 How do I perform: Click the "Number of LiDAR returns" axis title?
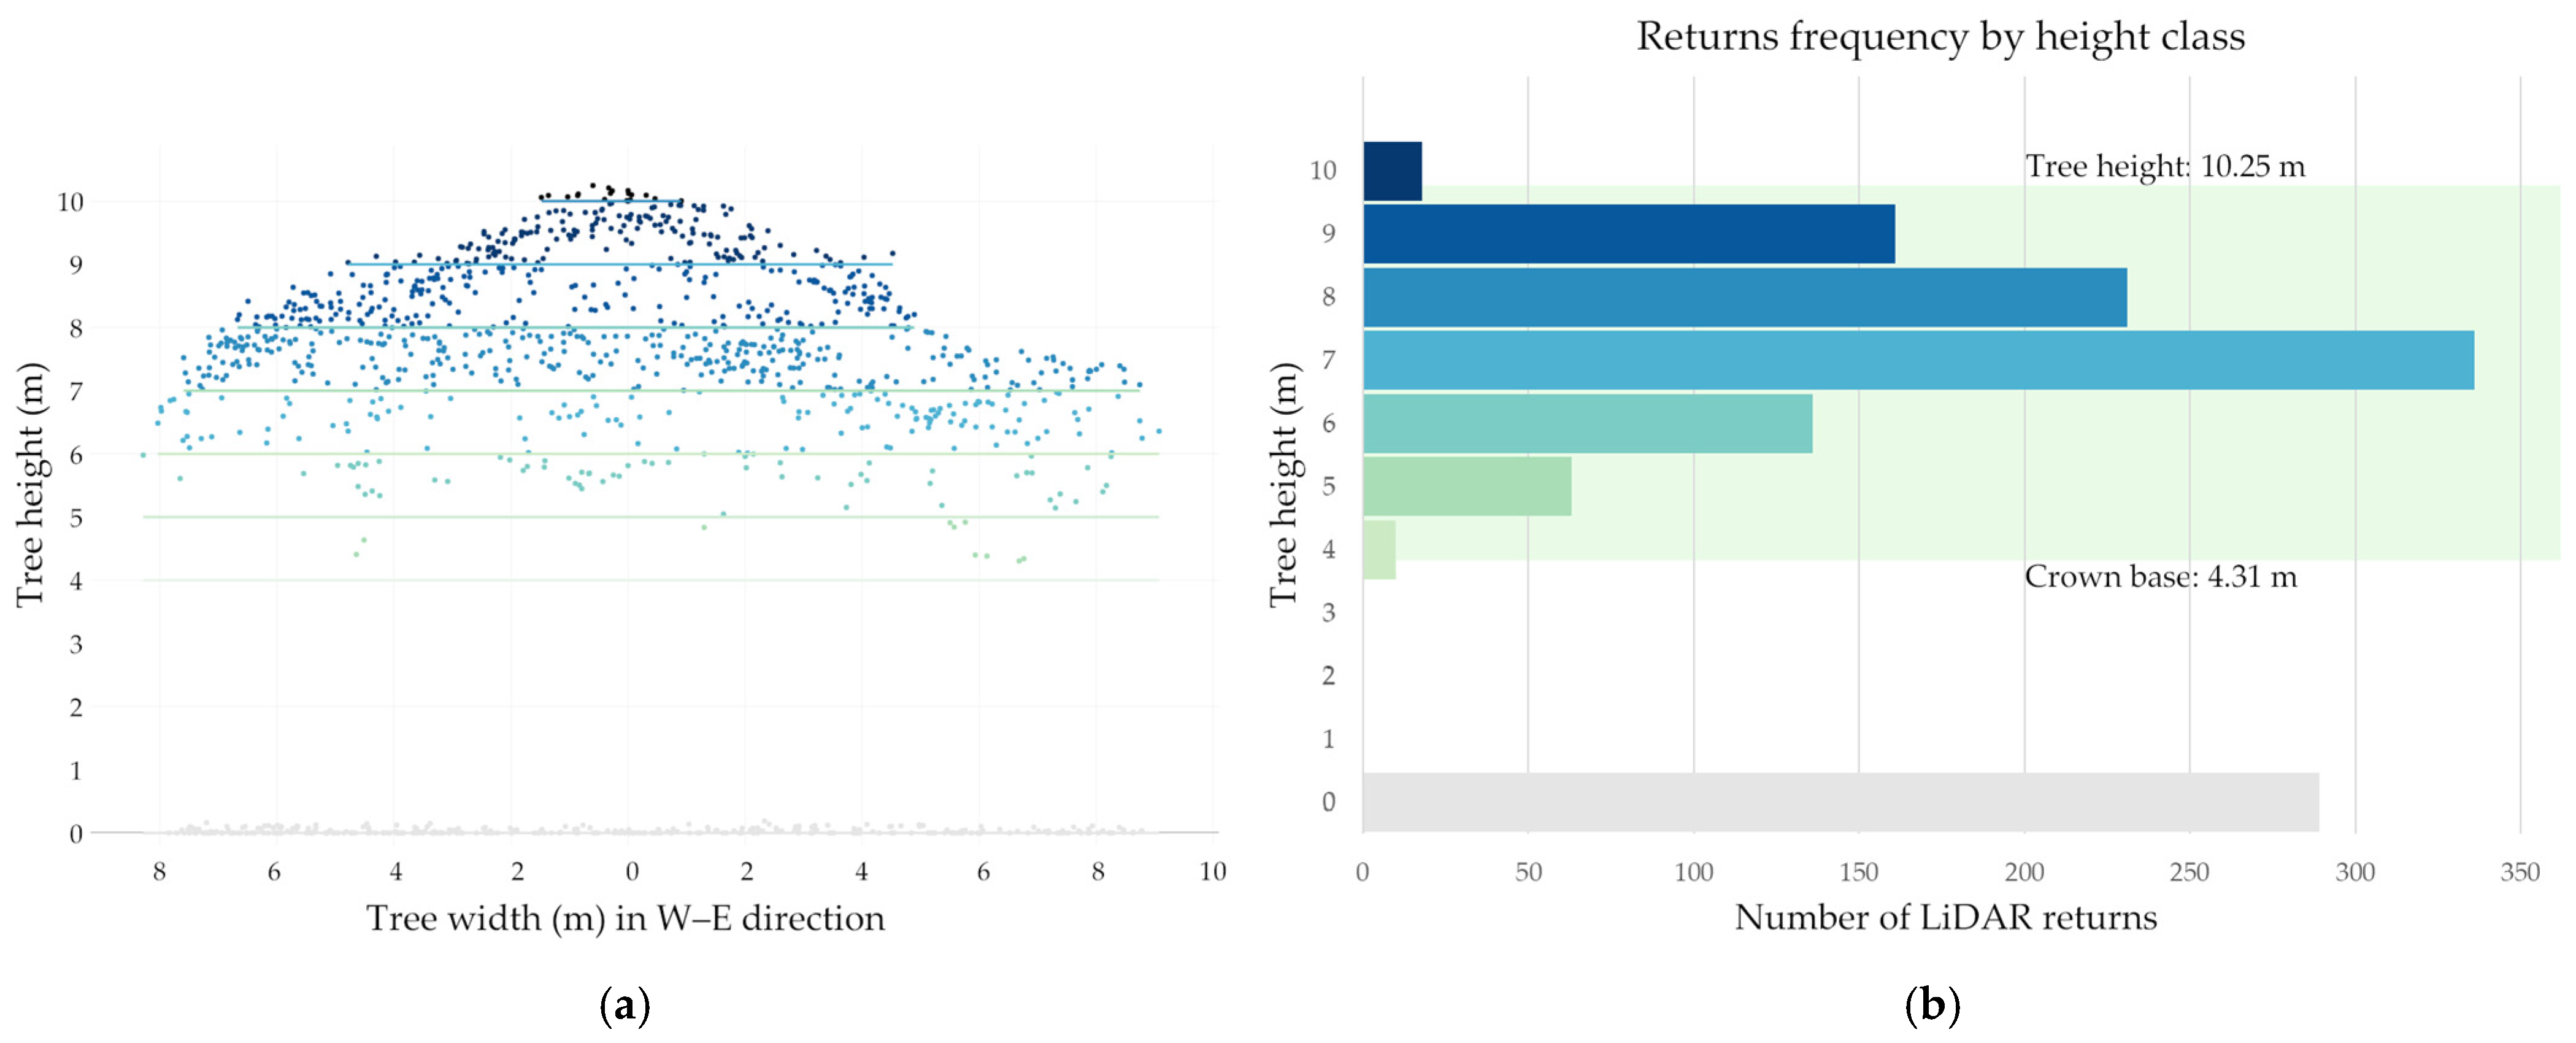pos(1945,917)
